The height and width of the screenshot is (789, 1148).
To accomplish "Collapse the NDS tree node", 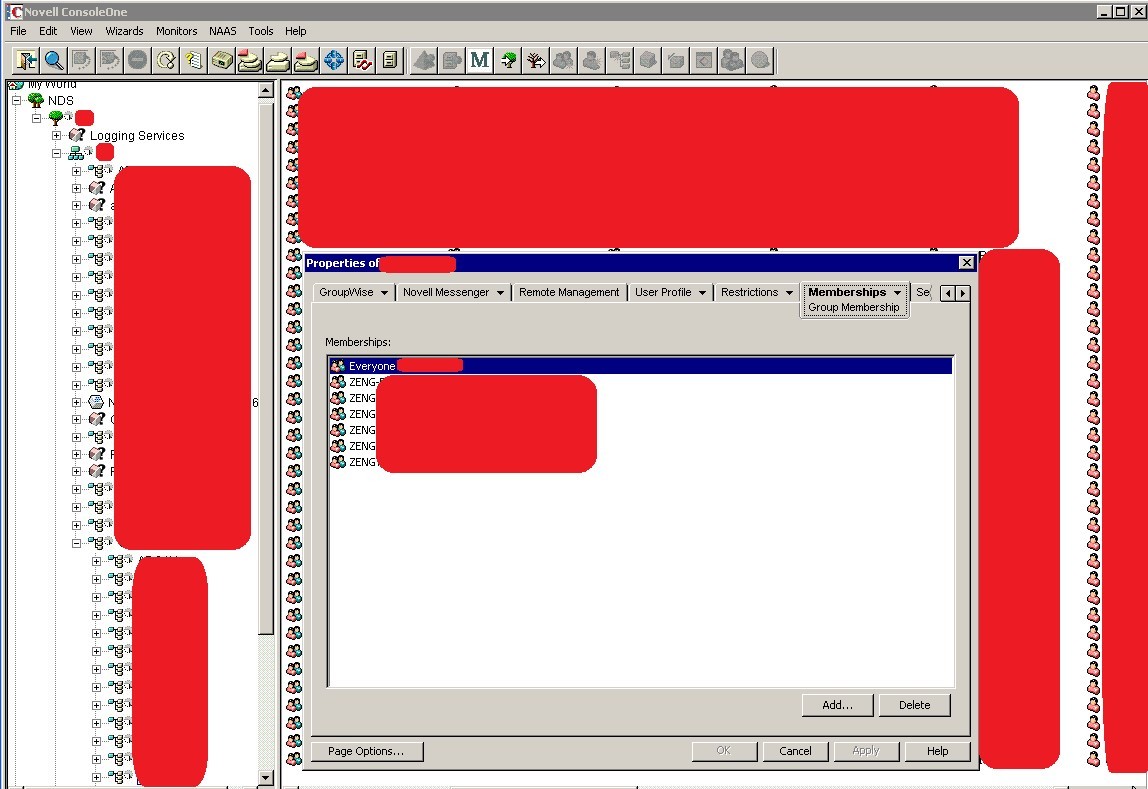I will tap(16, 100).
